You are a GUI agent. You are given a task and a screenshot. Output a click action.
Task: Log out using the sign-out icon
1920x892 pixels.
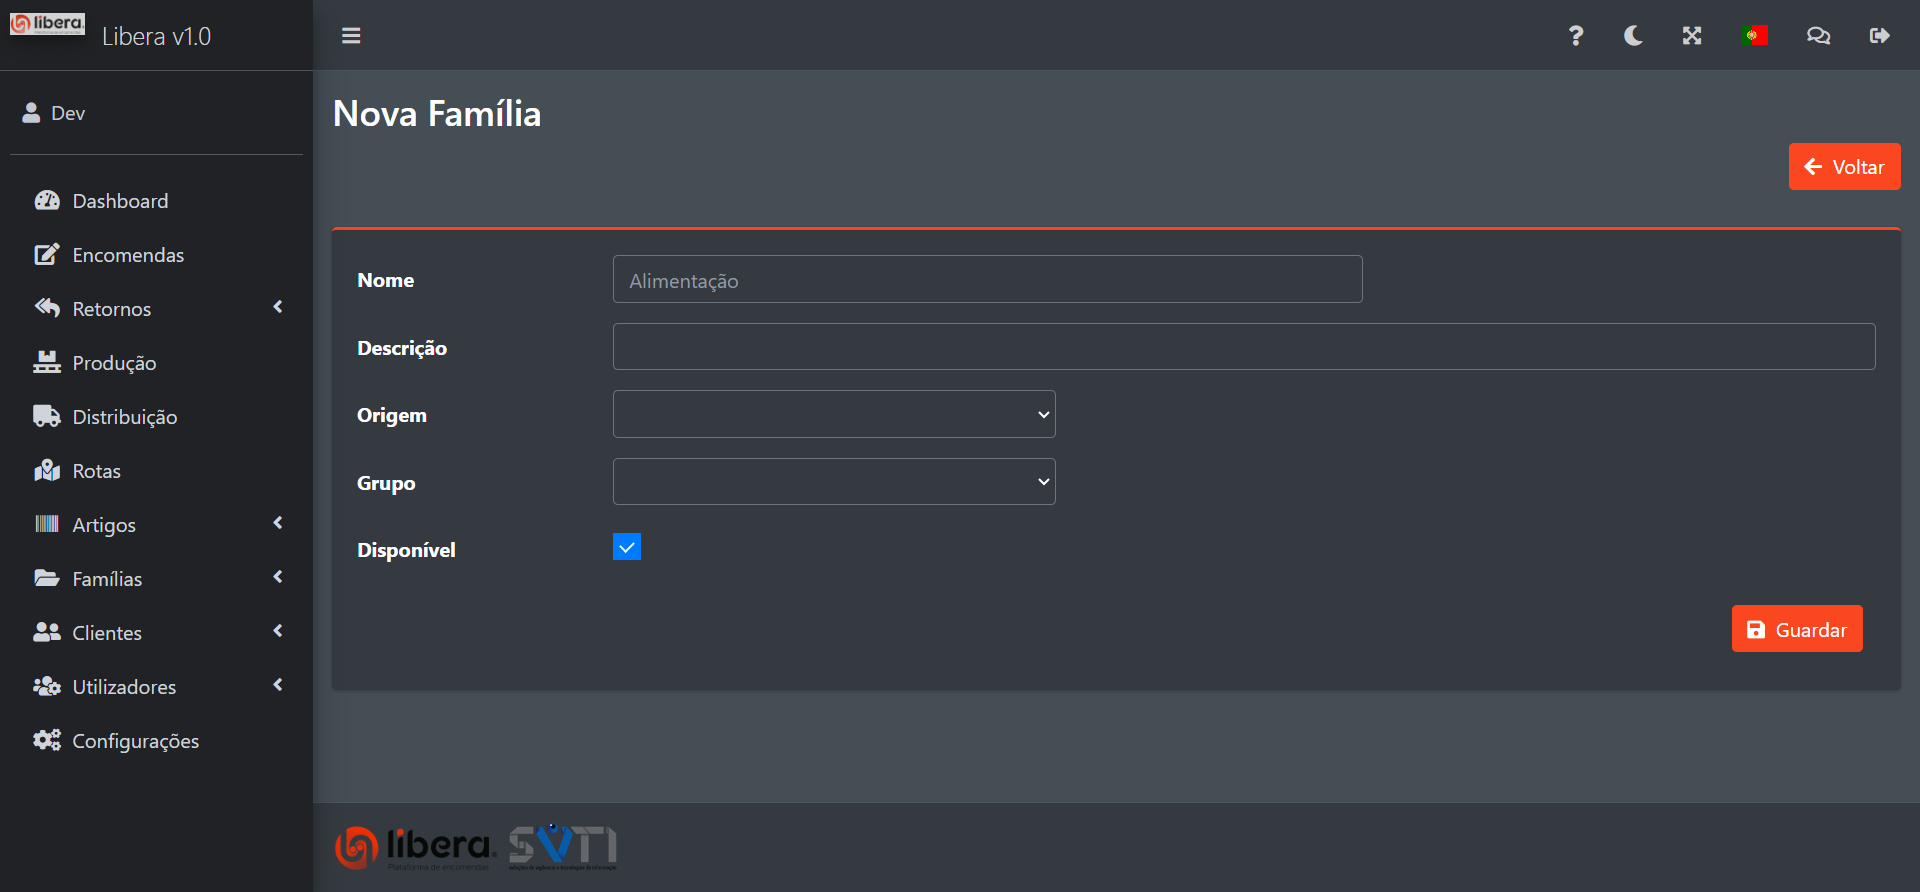coord(1879,36)
